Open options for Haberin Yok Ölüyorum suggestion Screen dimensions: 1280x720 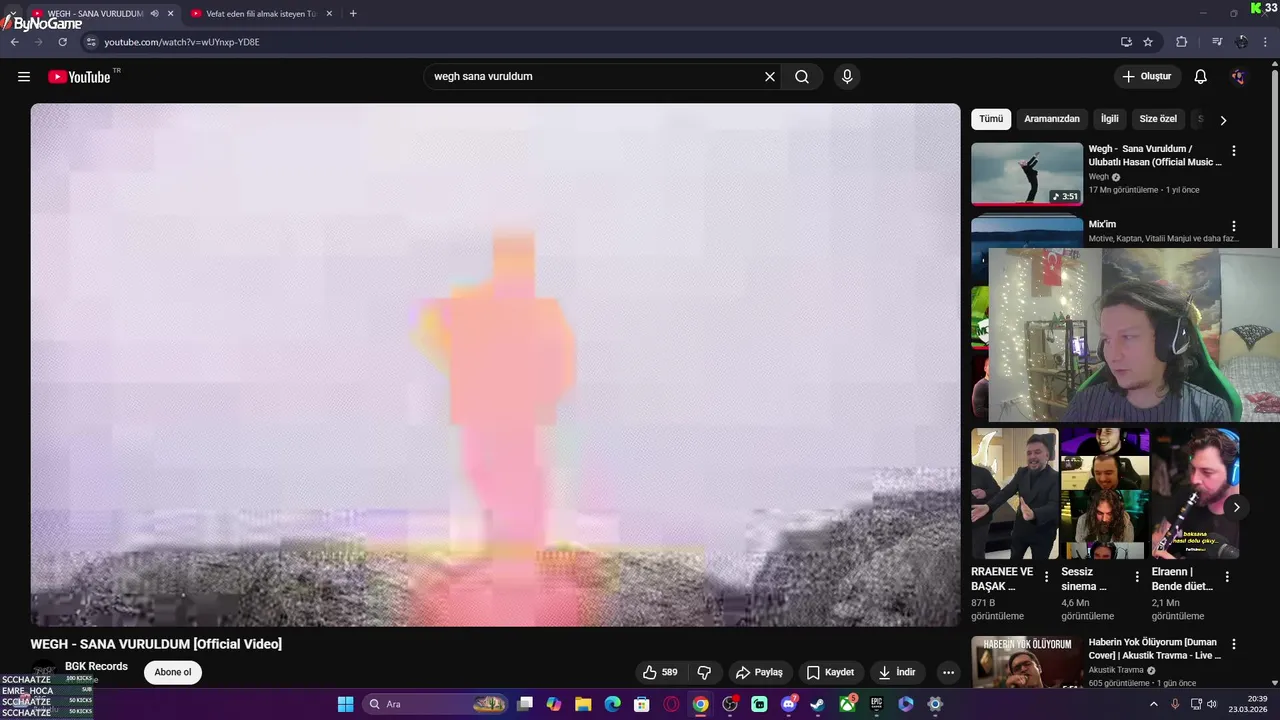click(x=1234, y=645)
